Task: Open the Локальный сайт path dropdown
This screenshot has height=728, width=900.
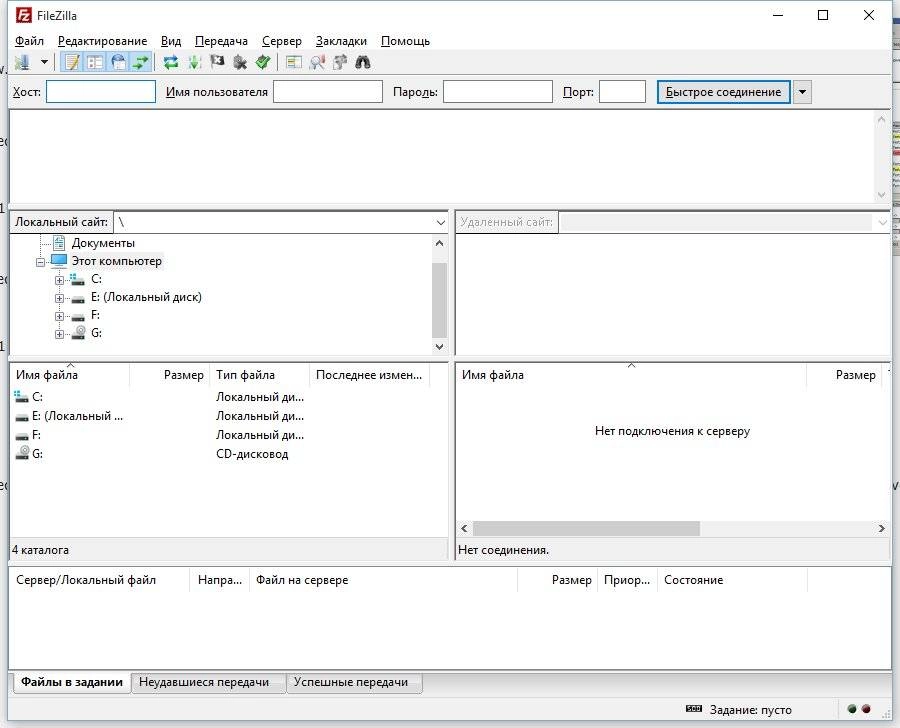Action: [x=440, y=222]
